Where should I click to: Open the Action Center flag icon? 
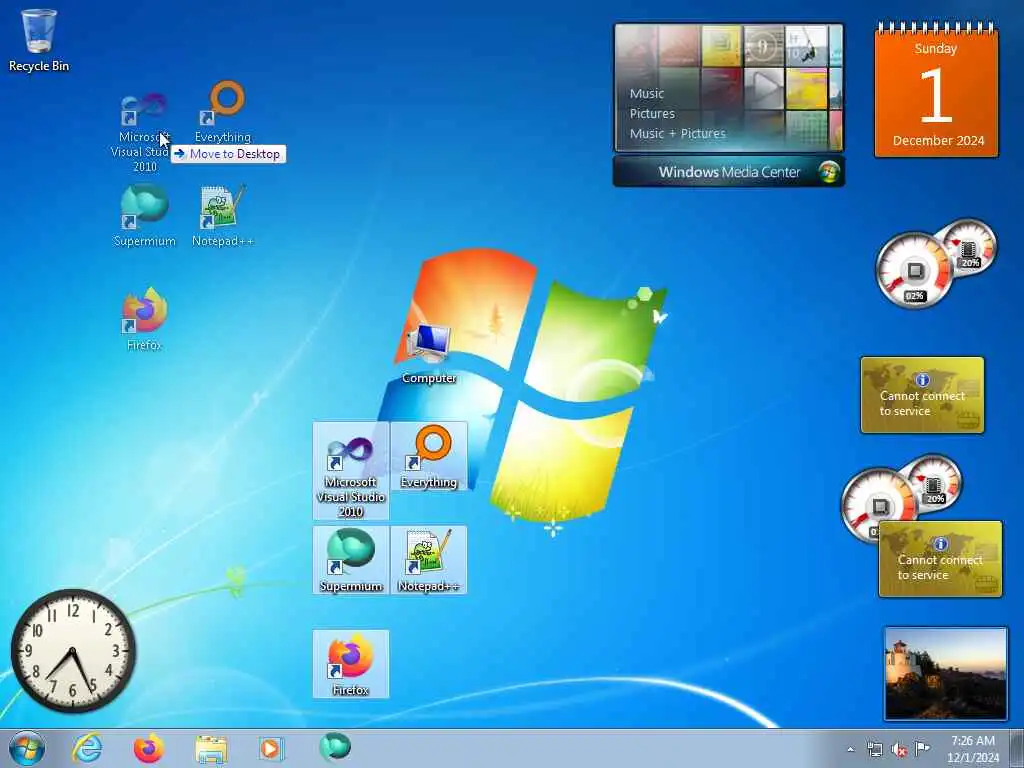pyautogui.click(x=921, y=749)
